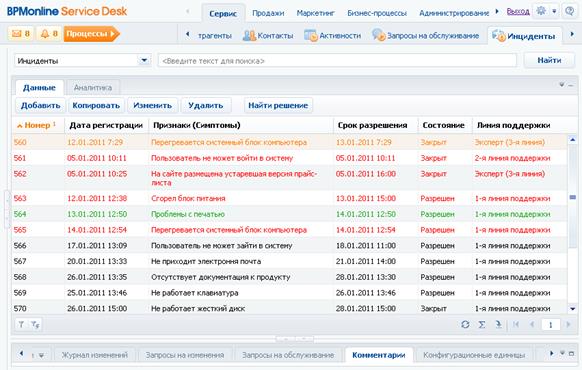Viewport: 582px width, 370px height.
Task: Click grid scrollbar up arrow
Action: 572,140
